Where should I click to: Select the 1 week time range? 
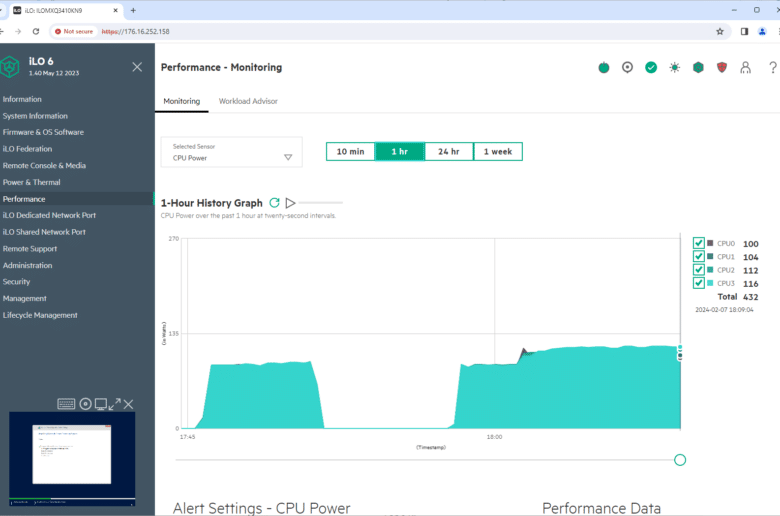tap(498, 151)
